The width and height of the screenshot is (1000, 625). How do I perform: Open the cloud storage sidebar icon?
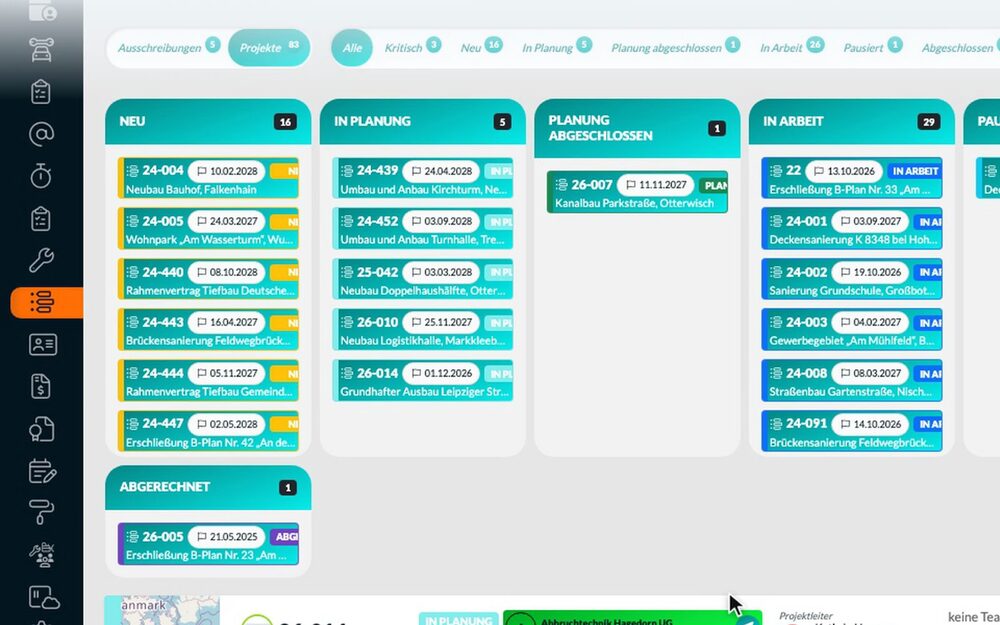pyautogui.click(x=44, y=598)
